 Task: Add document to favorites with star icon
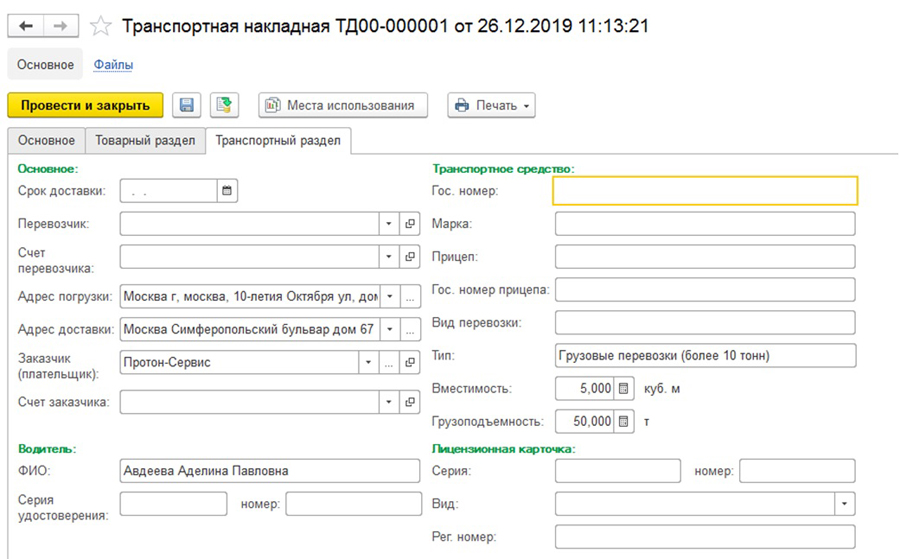[100, 27]
